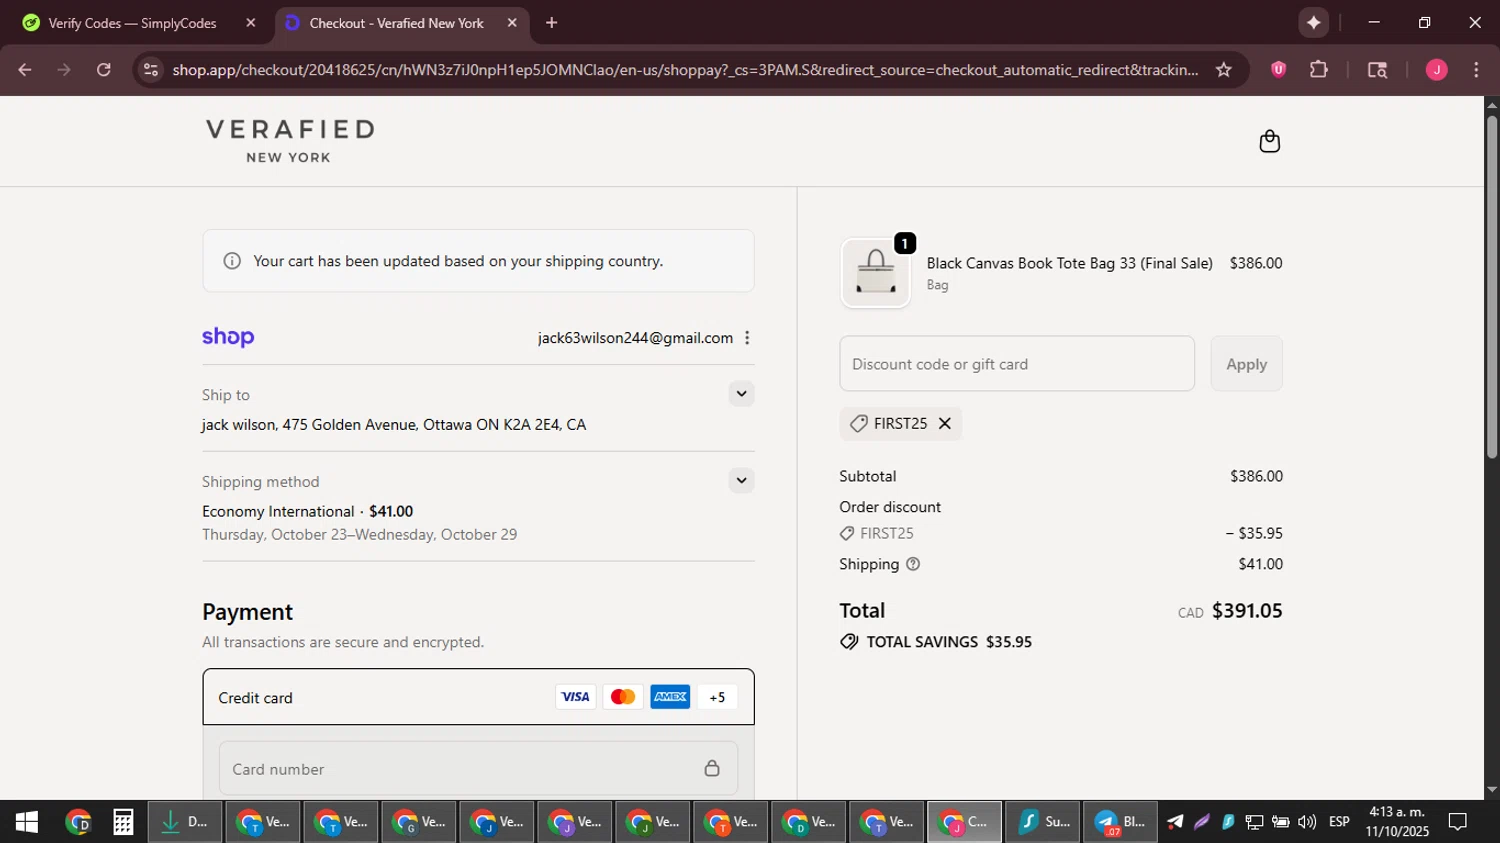Open a new browser tab
1500x843 pixels.
click(x=551, y=22)
